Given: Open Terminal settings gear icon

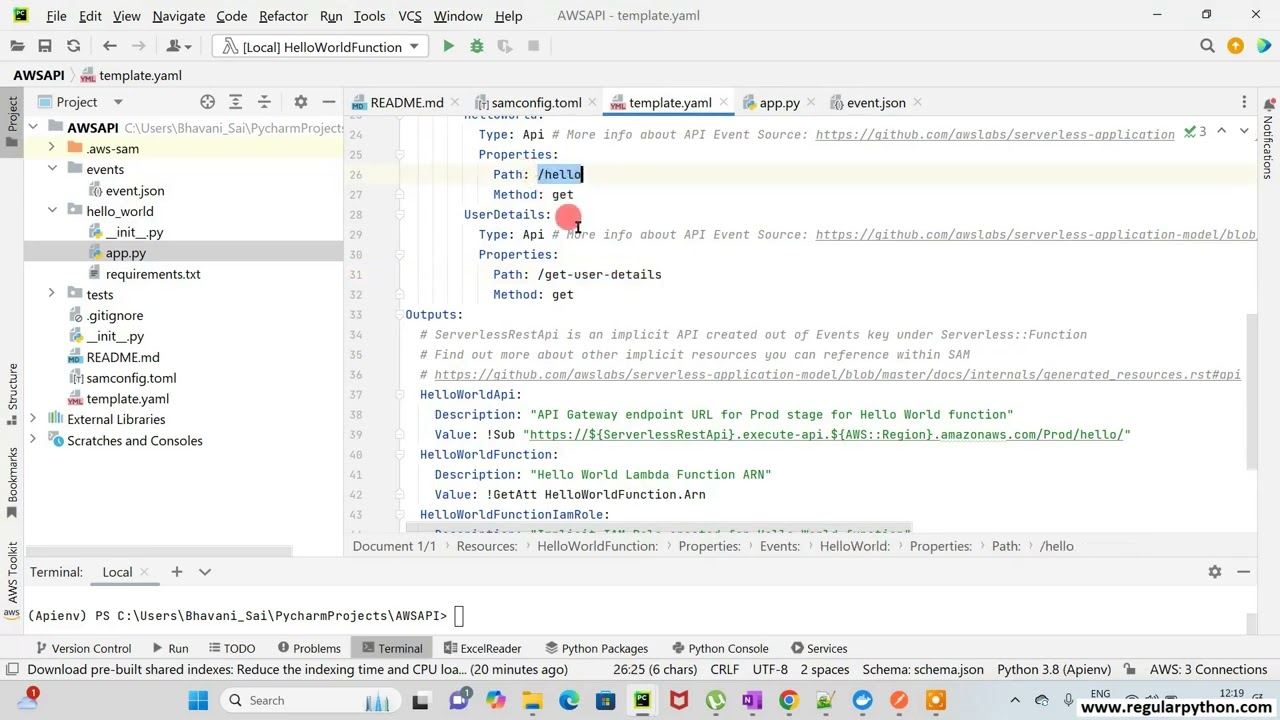Looking at the screenshot, I should (x=1214, y=572).
